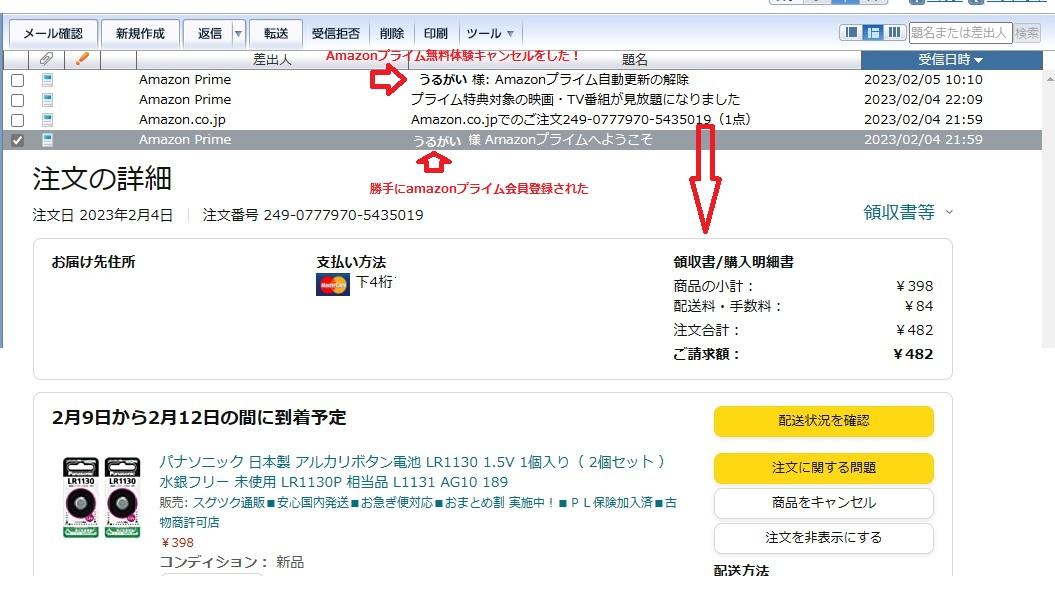This screenshot has height=606, width=1055.
Task: Uncheck the Amazonプライムへようこそ mail checkbox
Action: tap(17, 141)
